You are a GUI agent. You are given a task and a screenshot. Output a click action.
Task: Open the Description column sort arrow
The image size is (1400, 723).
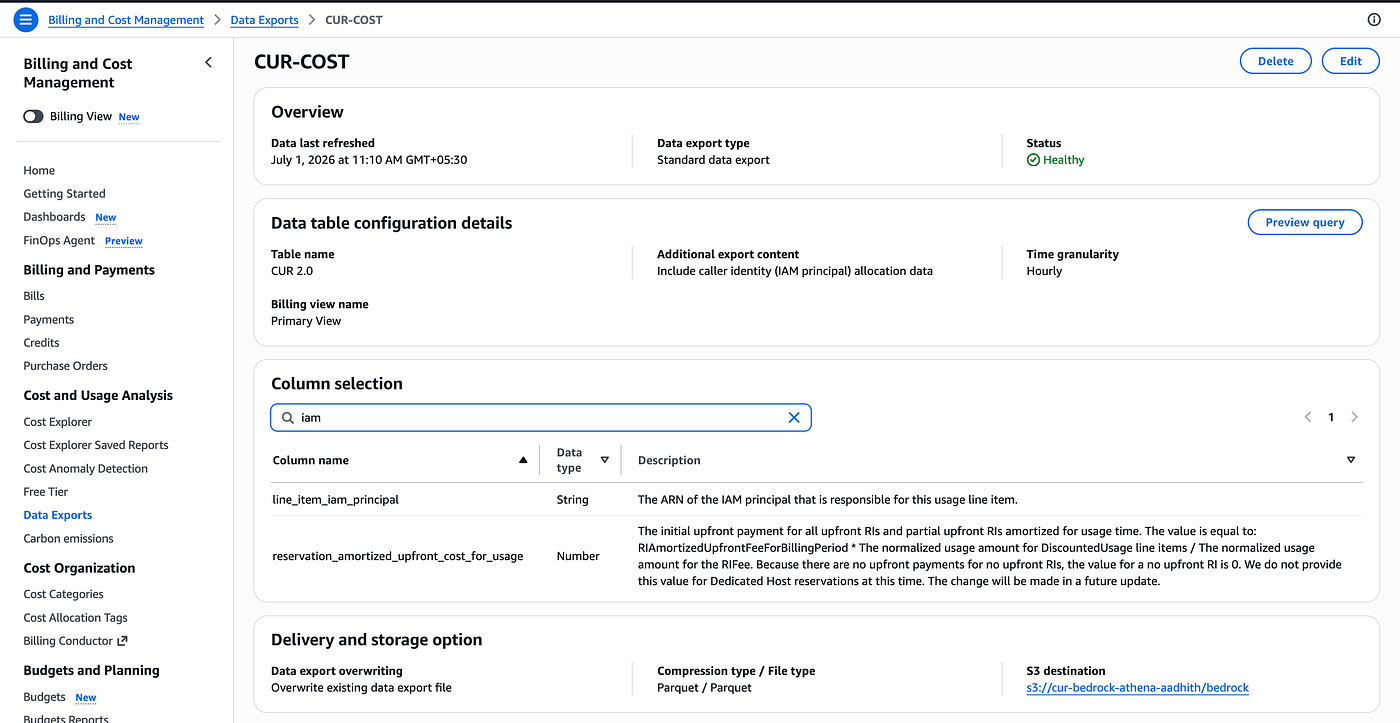[1350, 460]
